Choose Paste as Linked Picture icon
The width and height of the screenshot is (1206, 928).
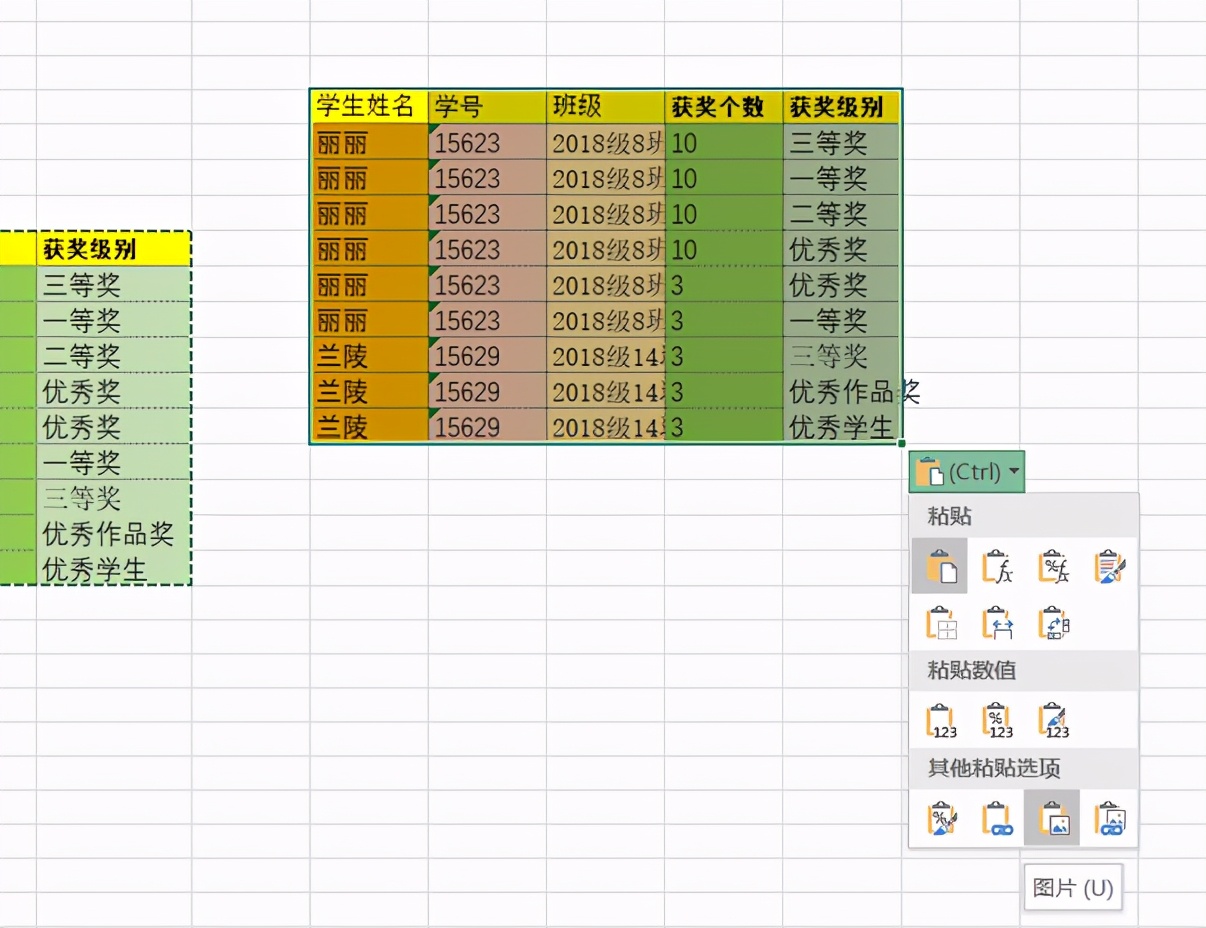click(1109, 817)
